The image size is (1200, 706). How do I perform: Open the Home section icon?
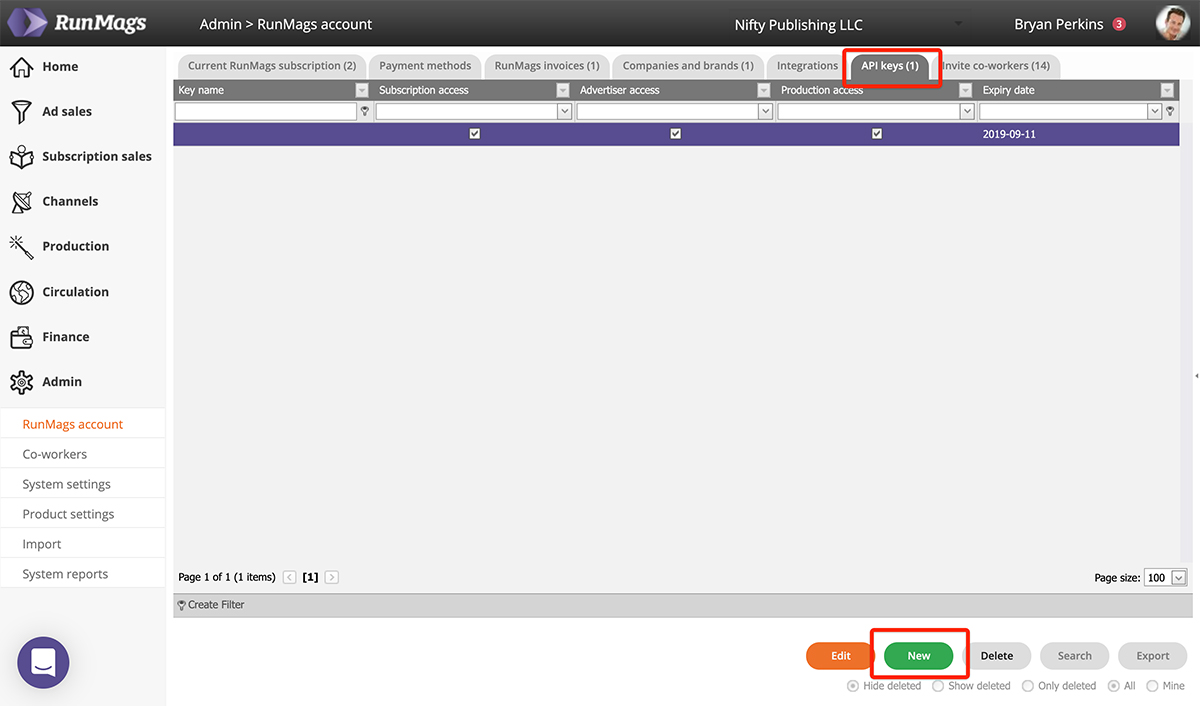[x=21, y=67]
